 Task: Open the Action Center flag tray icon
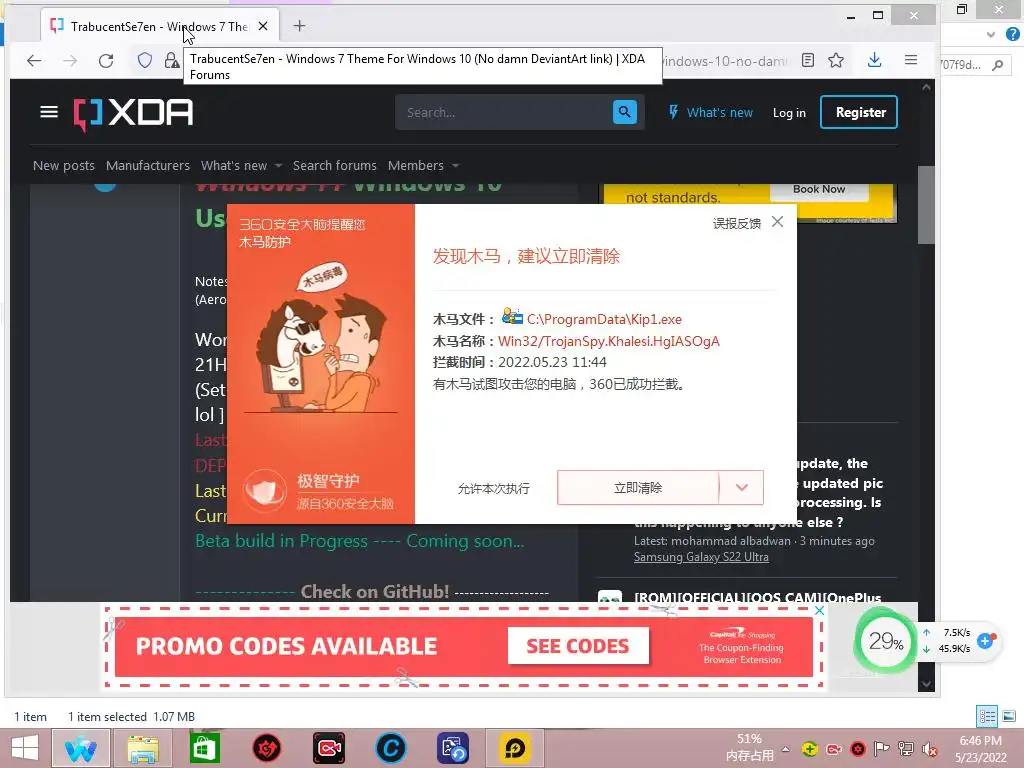pyautogui.click(x=881, y=749)
